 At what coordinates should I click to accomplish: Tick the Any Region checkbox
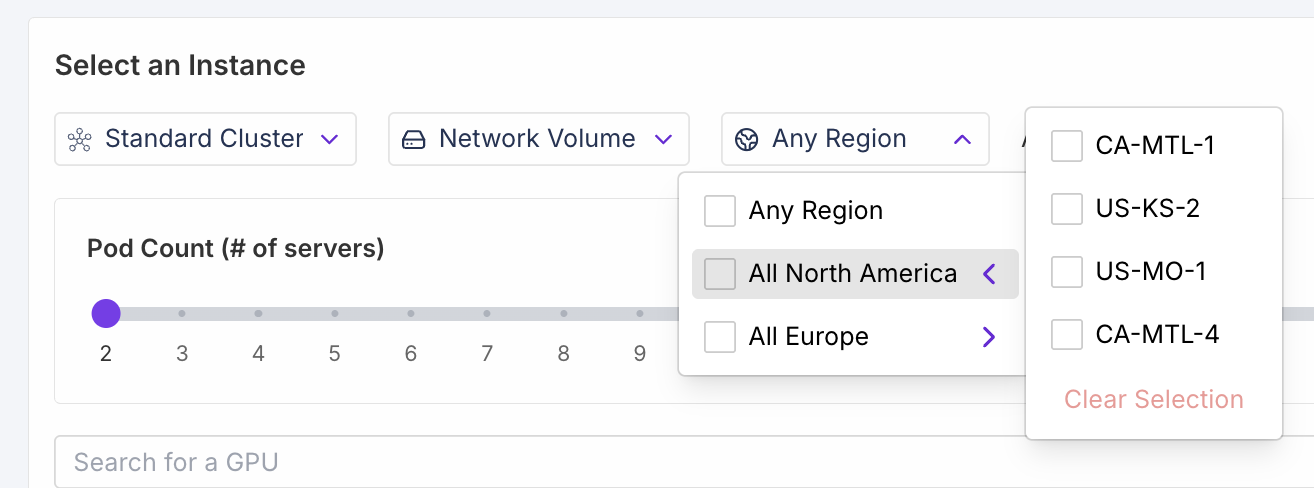(720, 211)
